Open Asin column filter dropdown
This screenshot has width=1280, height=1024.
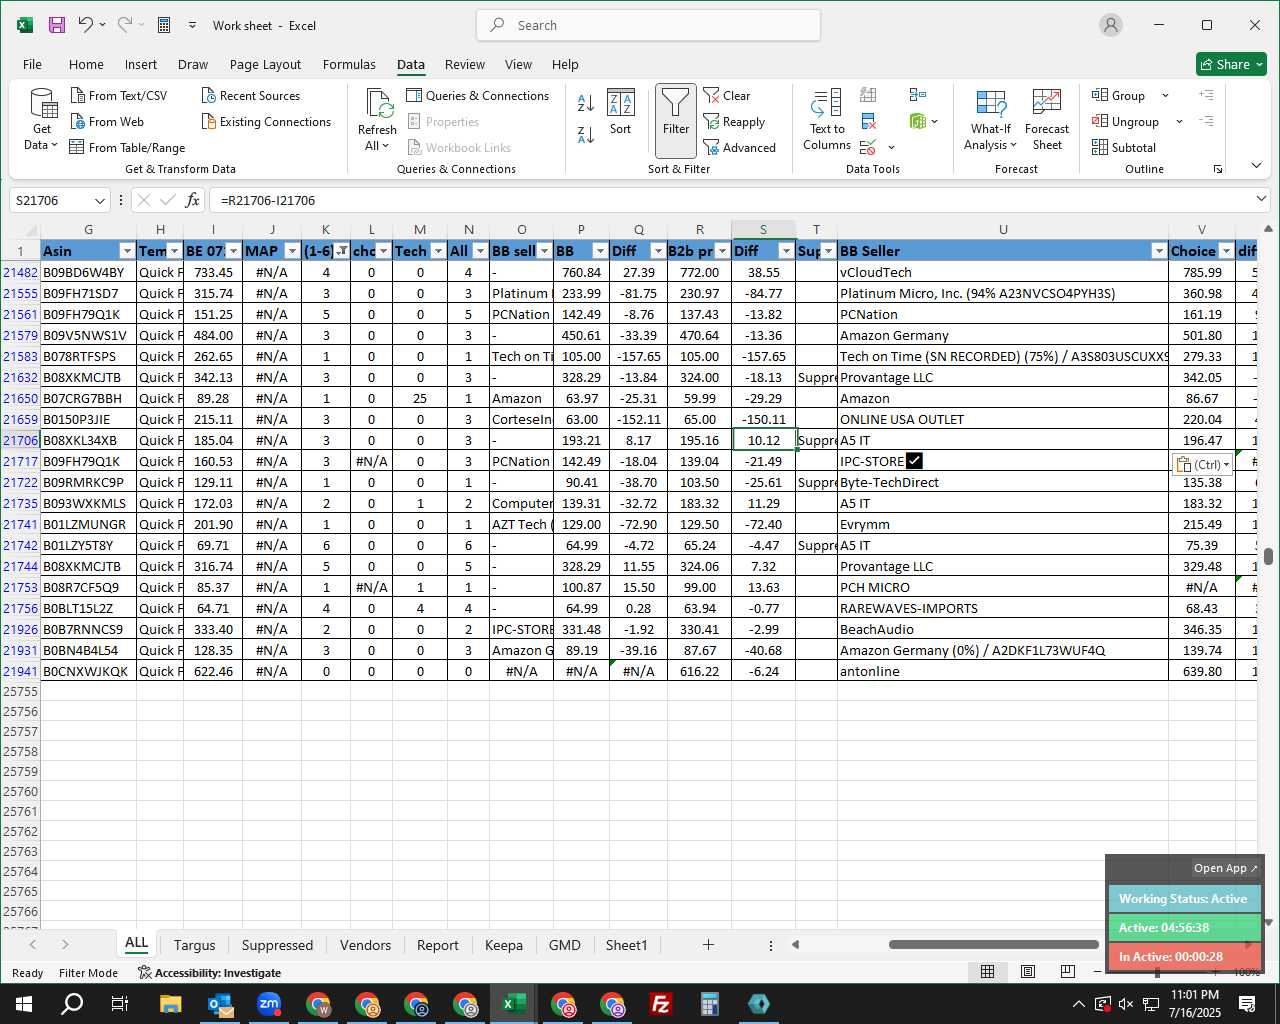(x=127, y=251)
